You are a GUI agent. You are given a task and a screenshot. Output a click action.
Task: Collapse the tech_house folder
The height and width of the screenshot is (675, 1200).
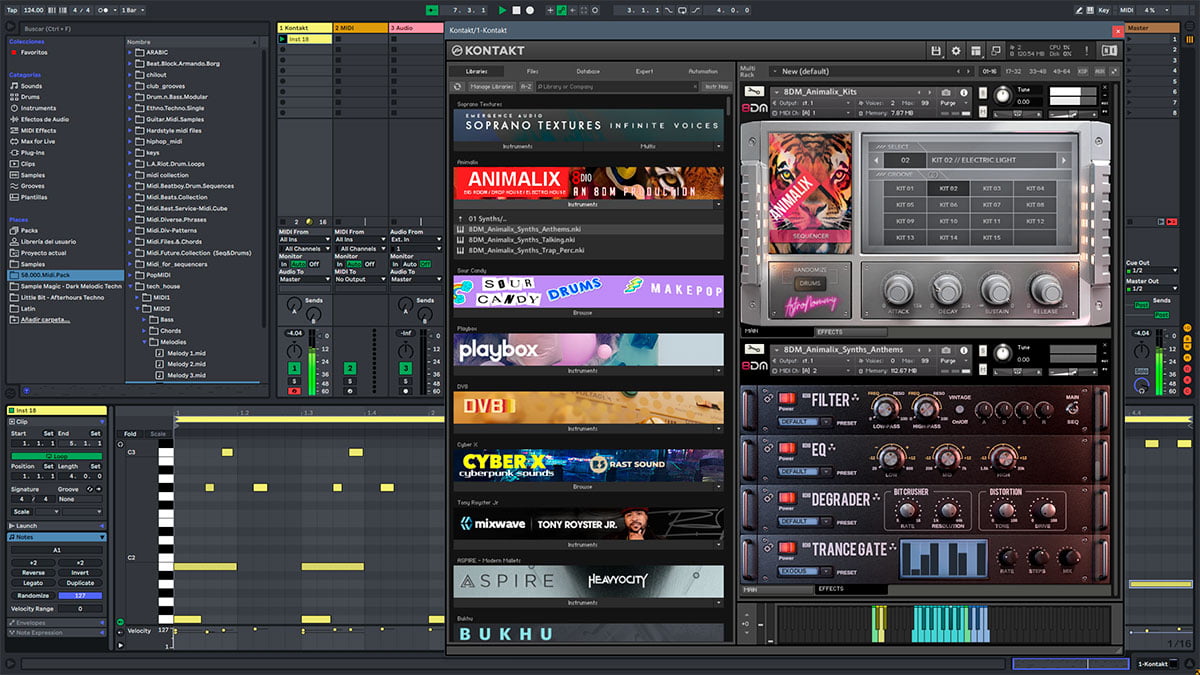pos(131,286)
